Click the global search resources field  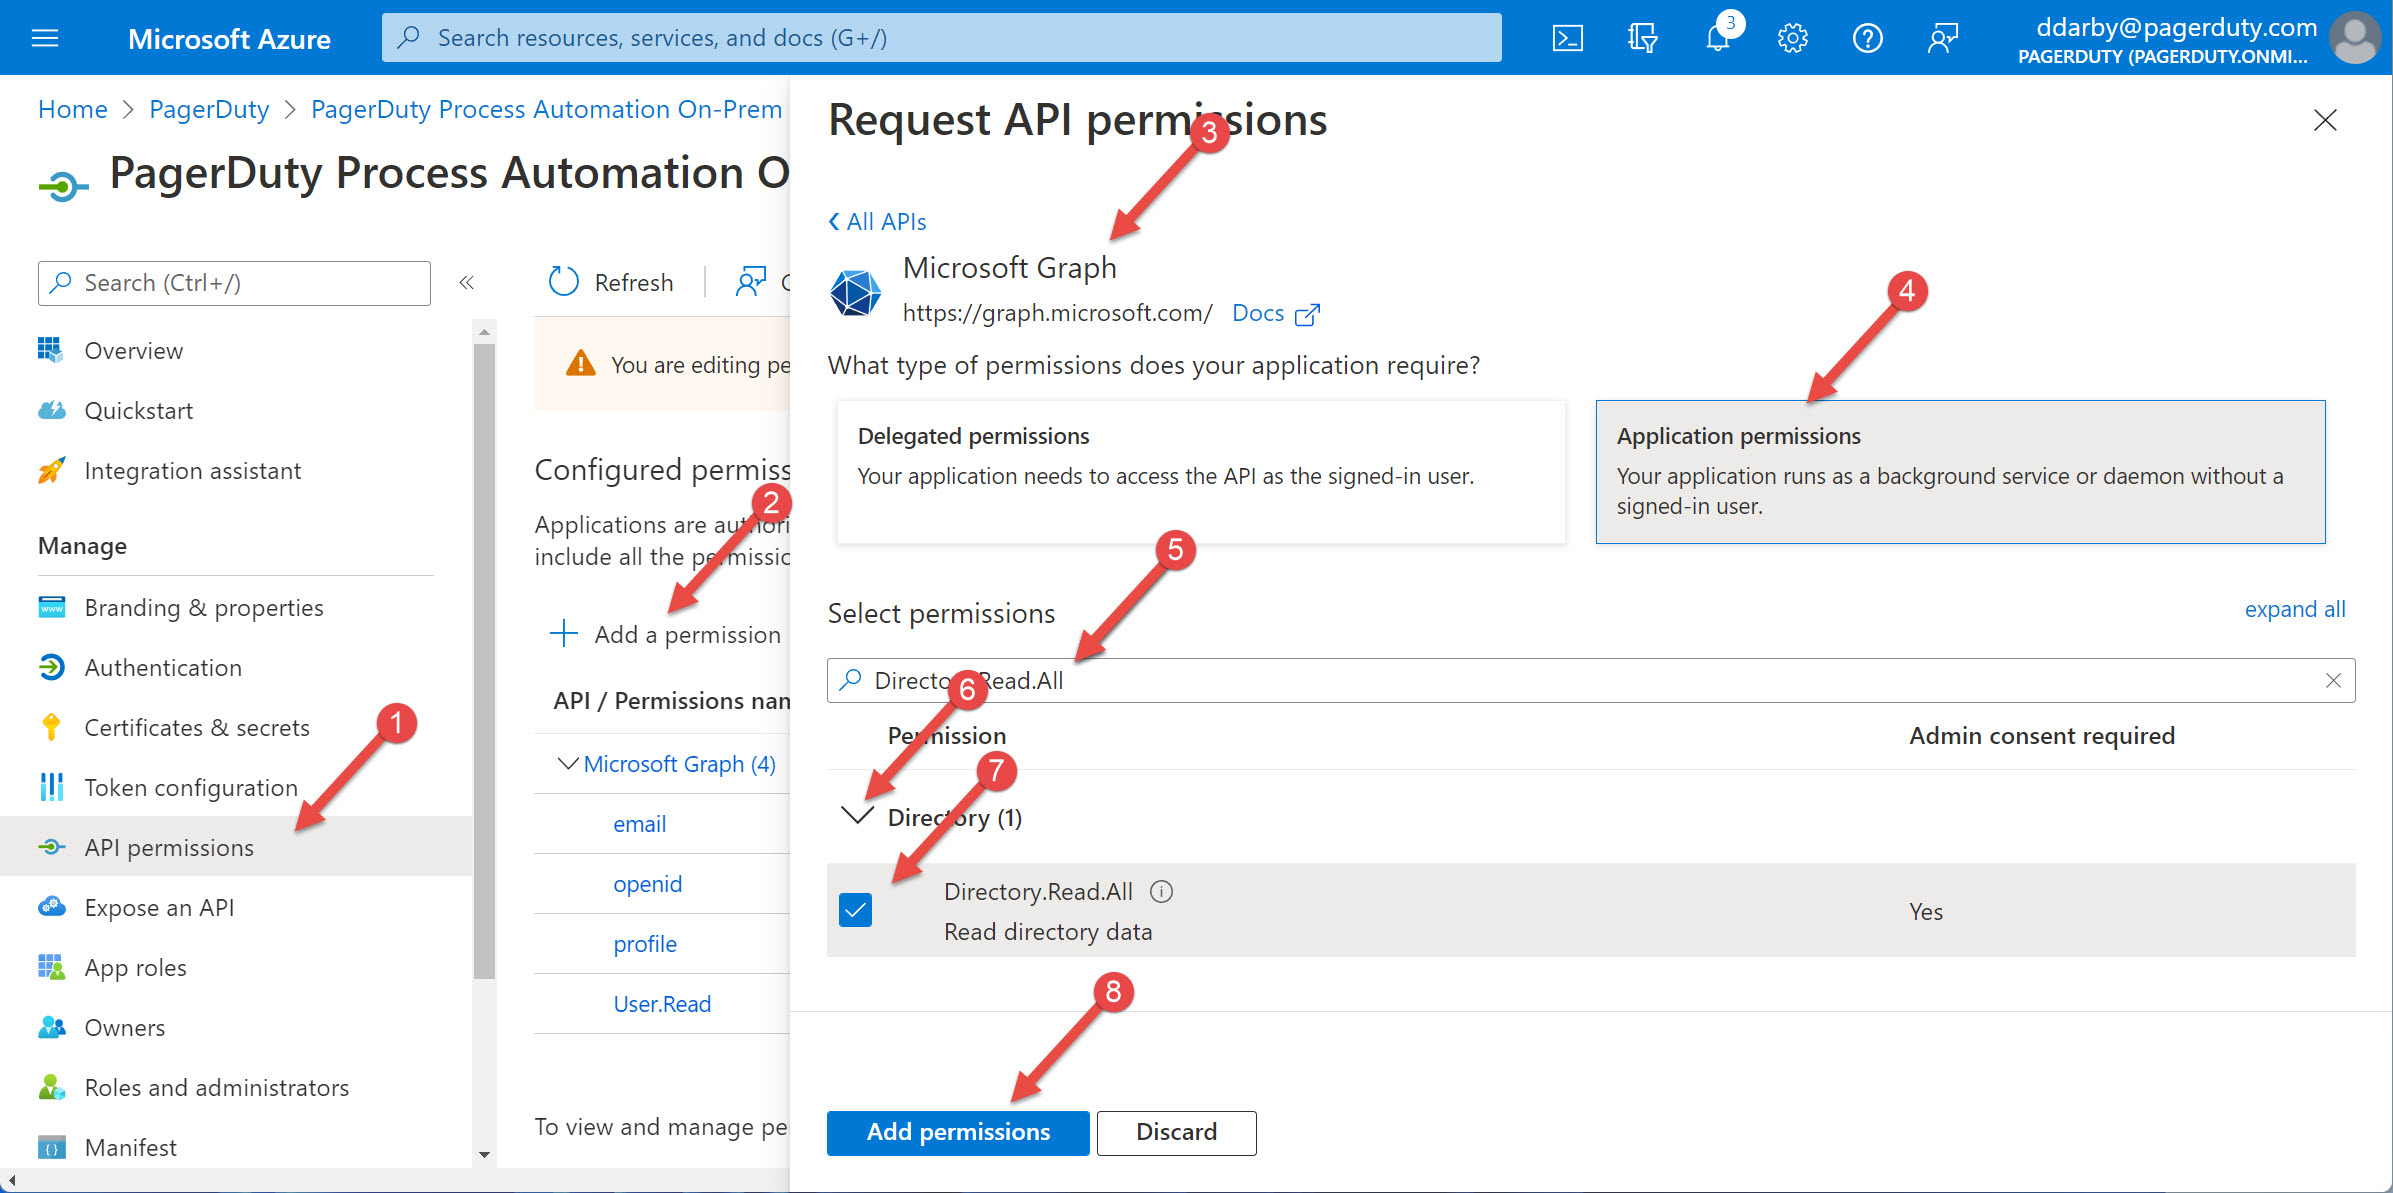coord(941,38)
